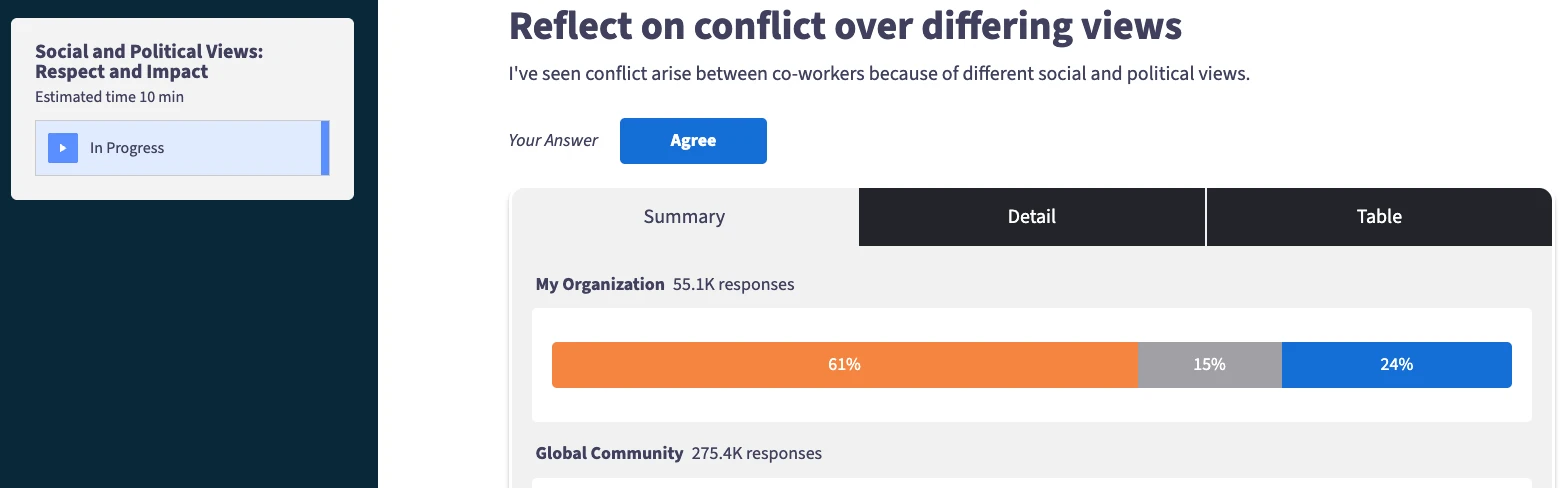This screenshot has height=488, width=1568.
Task: Click the blue progress indicator on lesson row
Action: pos(325,148)
